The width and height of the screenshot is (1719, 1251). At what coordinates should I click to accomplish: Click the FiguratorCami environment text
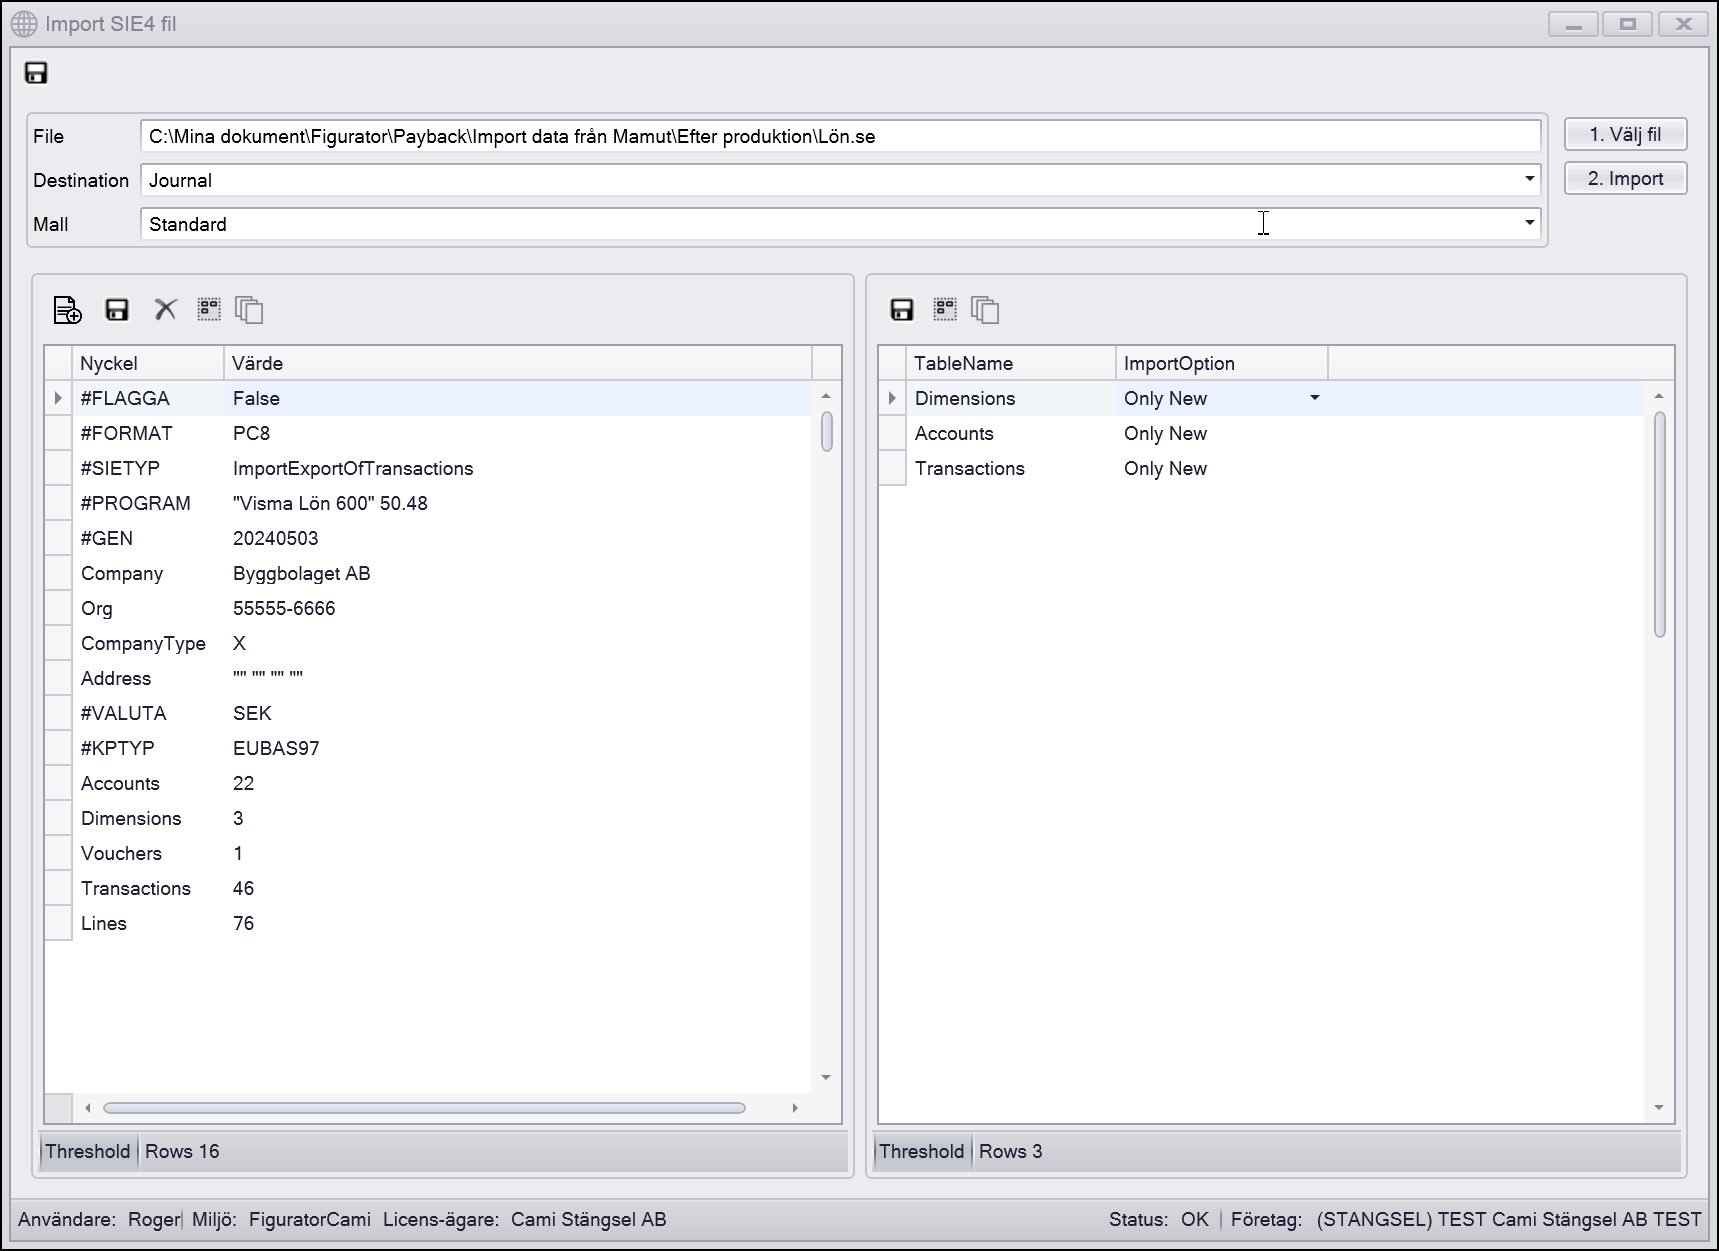point(310,1219)
